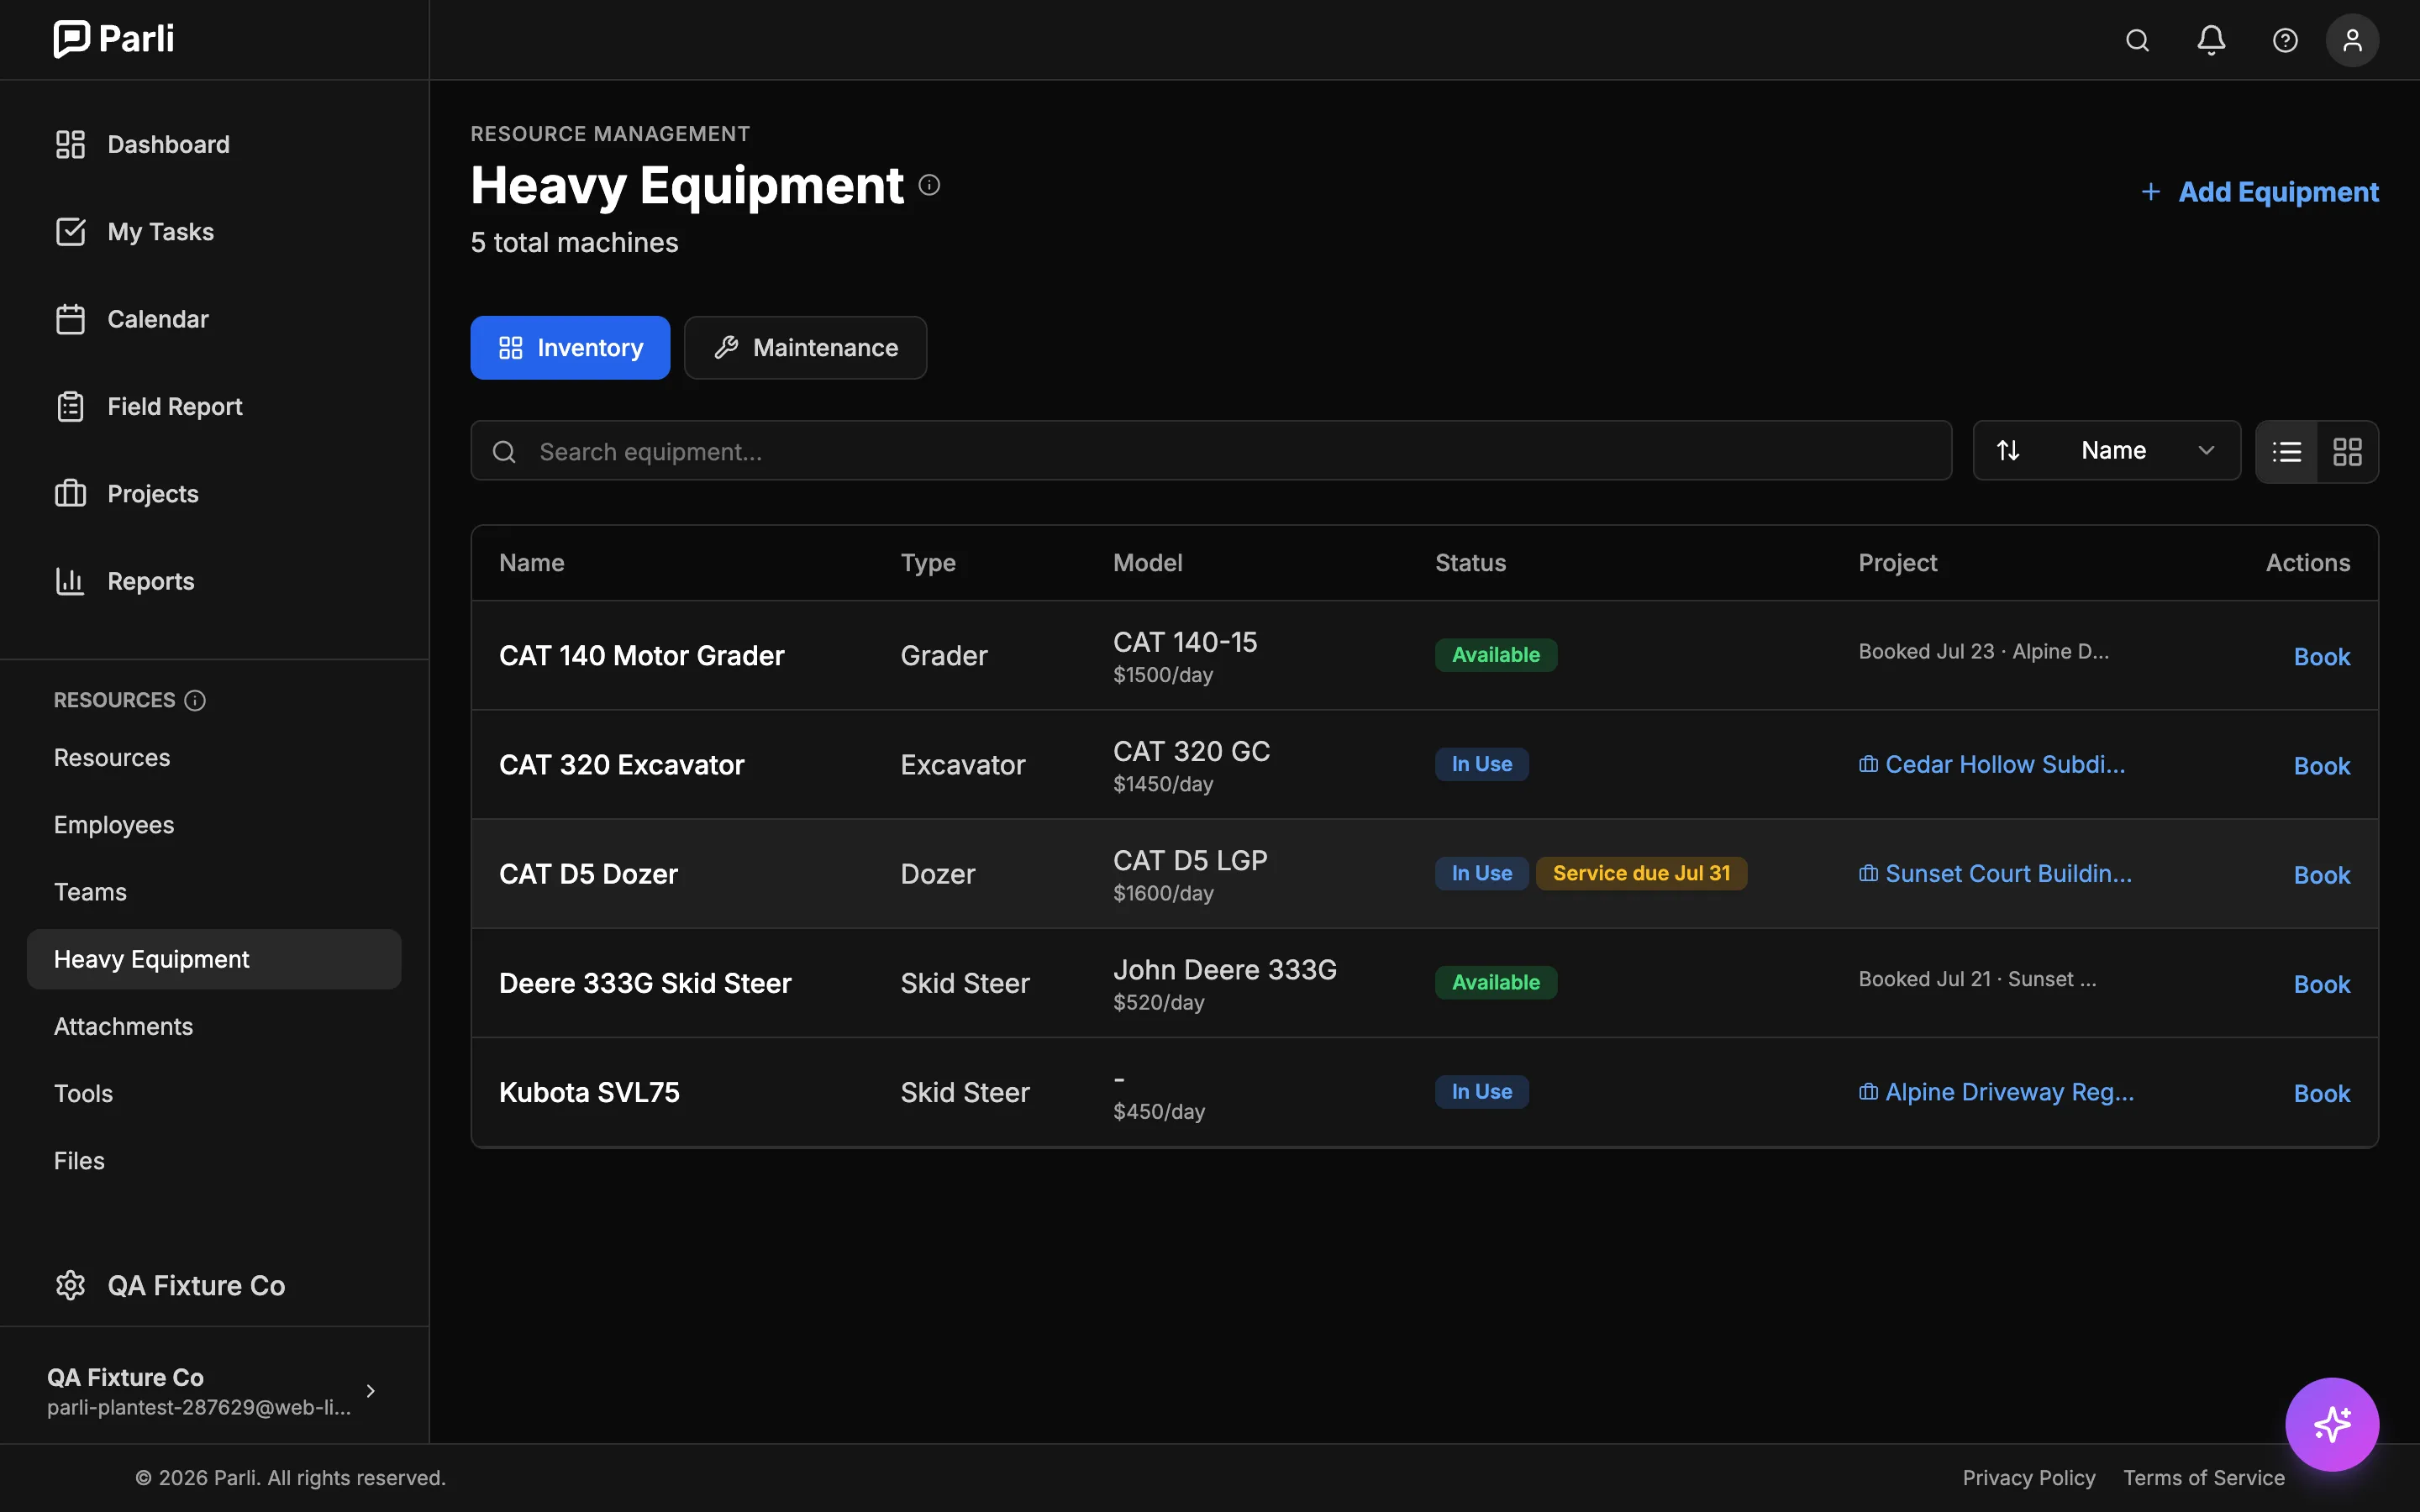Click the wrench icon on Maintenance tab
The height and width of the screenshot is (1512, 2420).
pyautogui.click(x=726, y=347)
